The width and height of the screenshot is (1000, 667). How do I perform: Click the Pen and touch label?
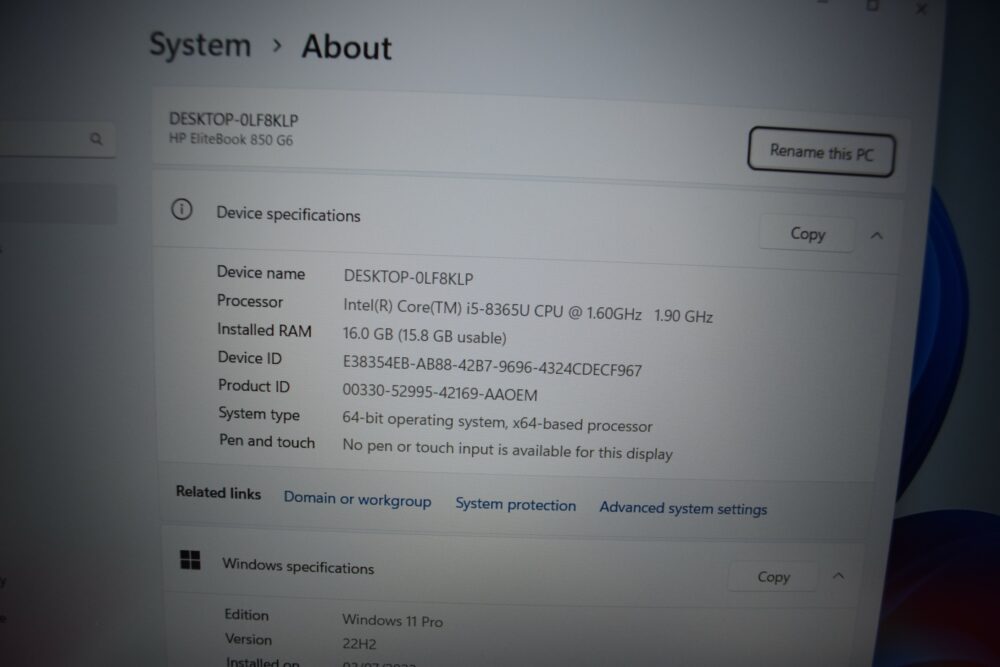pyautogui.click(x=267, y=441)
